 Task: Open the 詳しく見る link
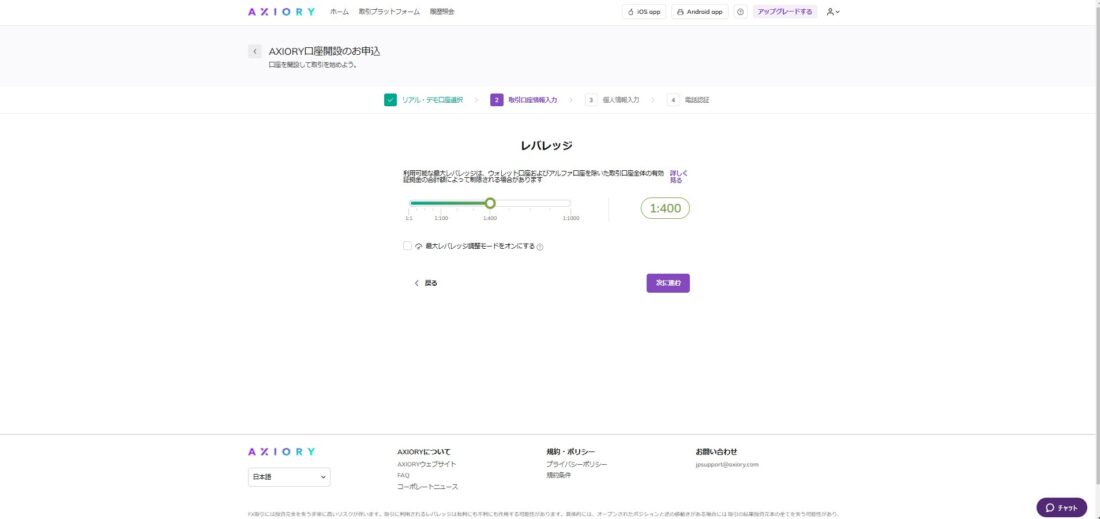(x=677, y=176)
